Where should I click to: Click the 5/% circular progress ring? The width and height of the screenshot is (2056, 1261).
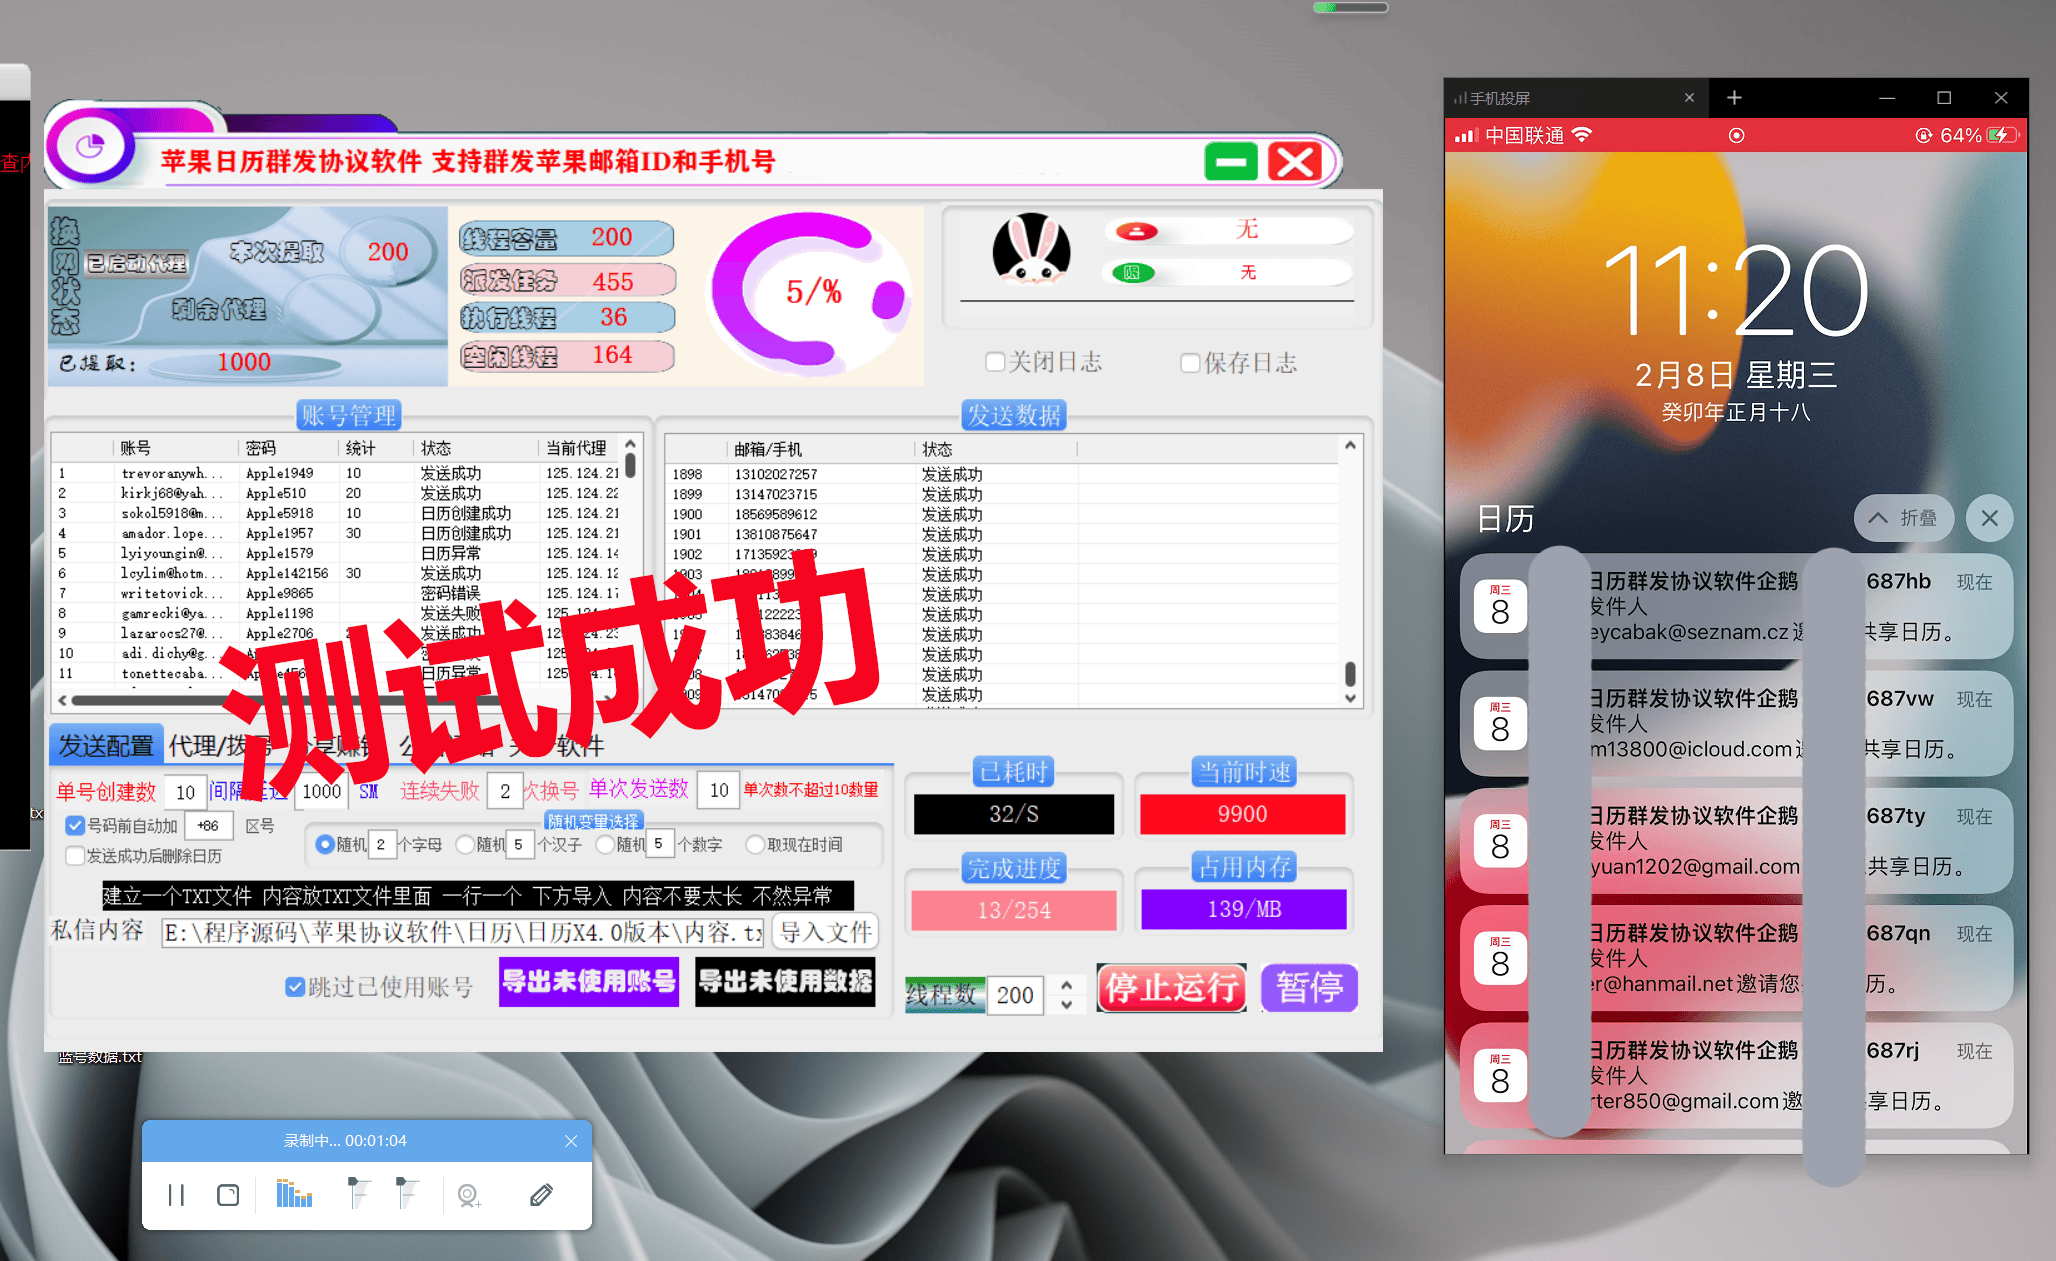812,291
